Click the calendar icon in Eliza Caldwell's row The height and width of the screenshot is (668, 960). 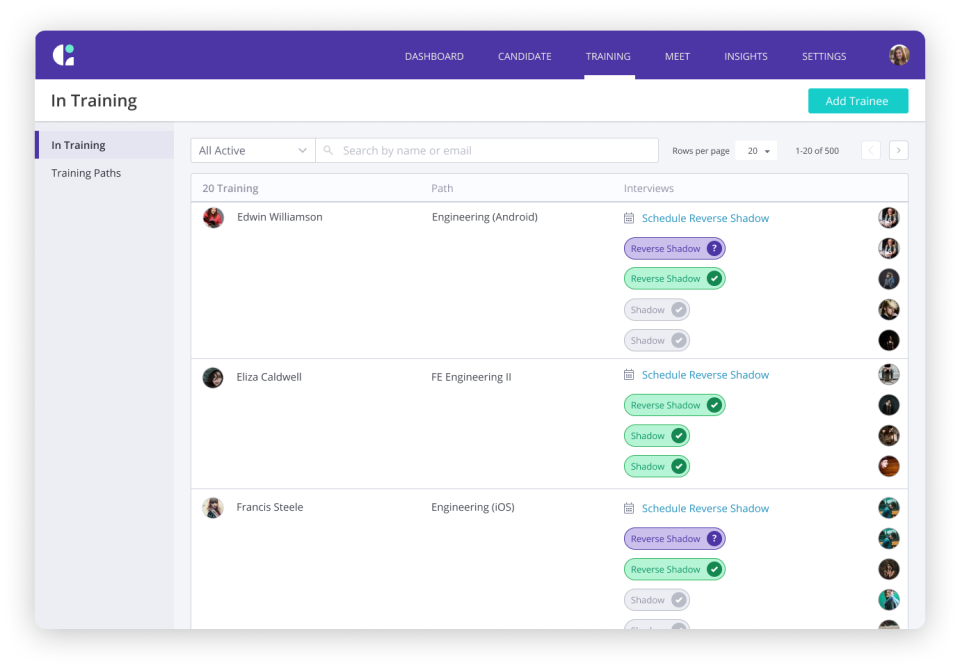(x=629, y=375)
